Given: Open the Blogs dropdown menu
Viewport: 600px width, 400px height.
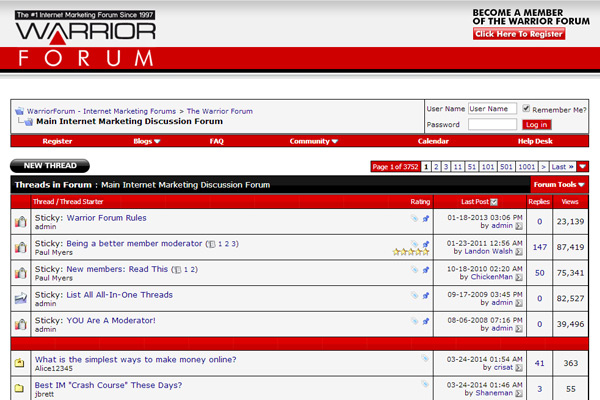Looking at the screenshot, I should pos(146,141).
